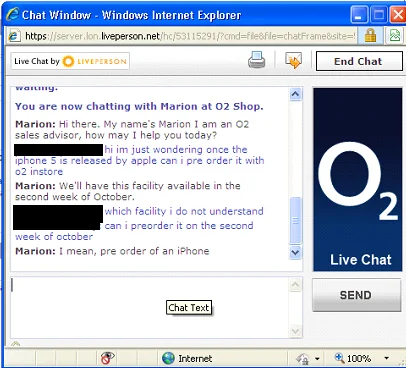
Task: Click 'which facility i do not understand' text
Action: pyautogui.click(x=184, y=211)
